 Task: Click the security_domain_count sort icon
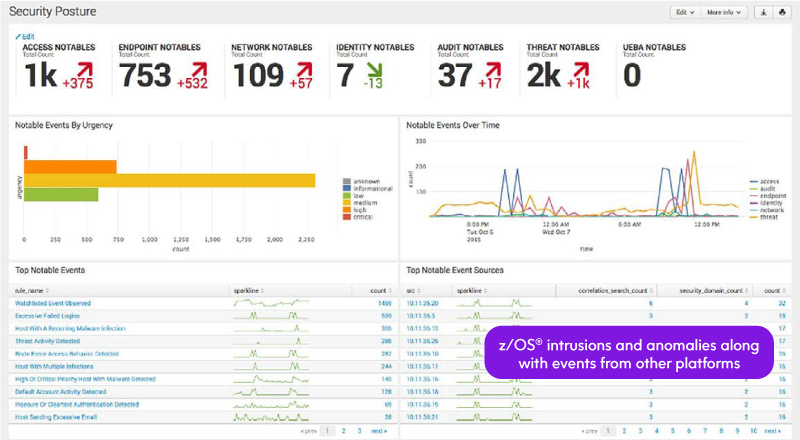(746, 291)
